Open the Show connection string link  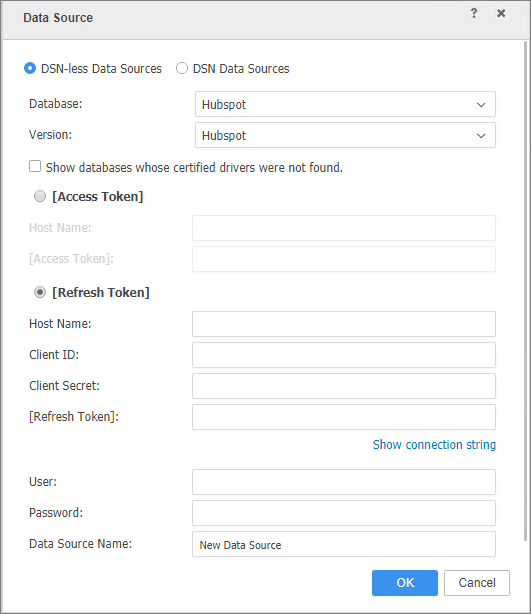coord(434,445)
